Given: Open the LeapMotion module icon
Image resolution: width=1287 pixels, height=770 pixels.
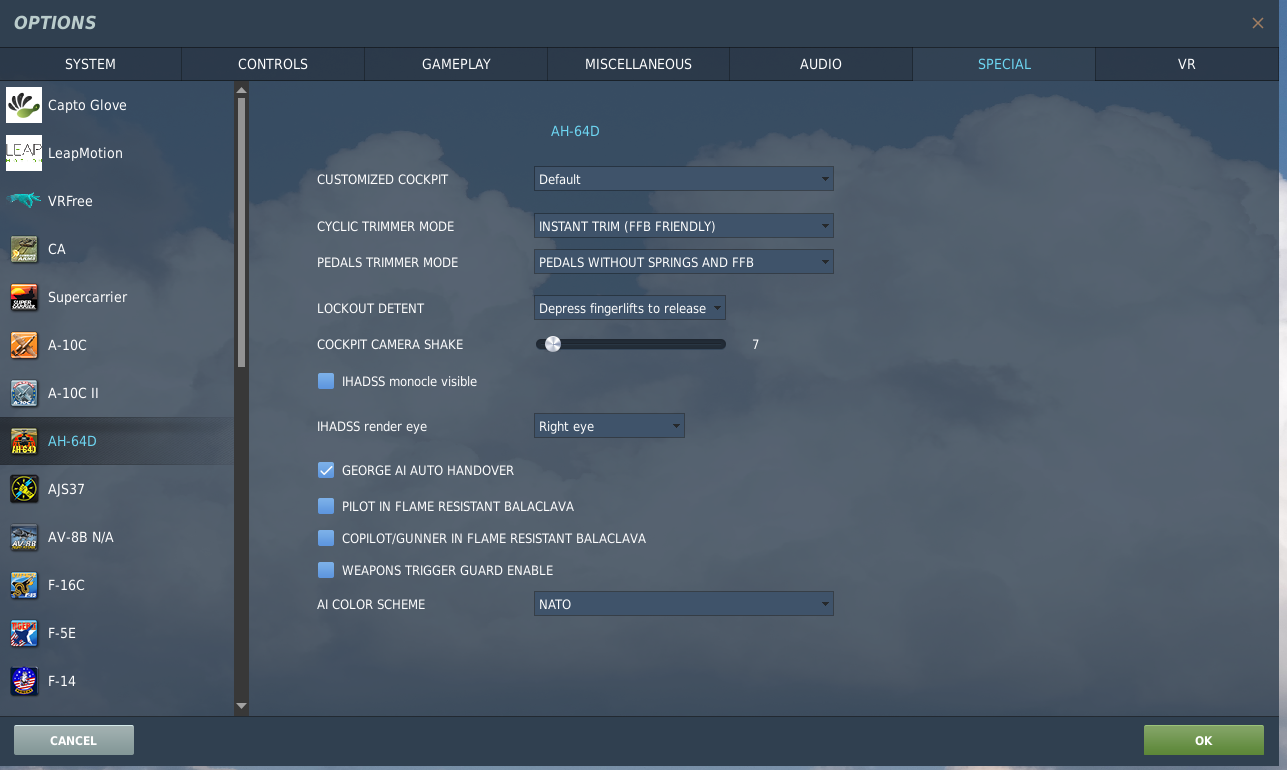Looking at the screenshot, I should [24, 153].
